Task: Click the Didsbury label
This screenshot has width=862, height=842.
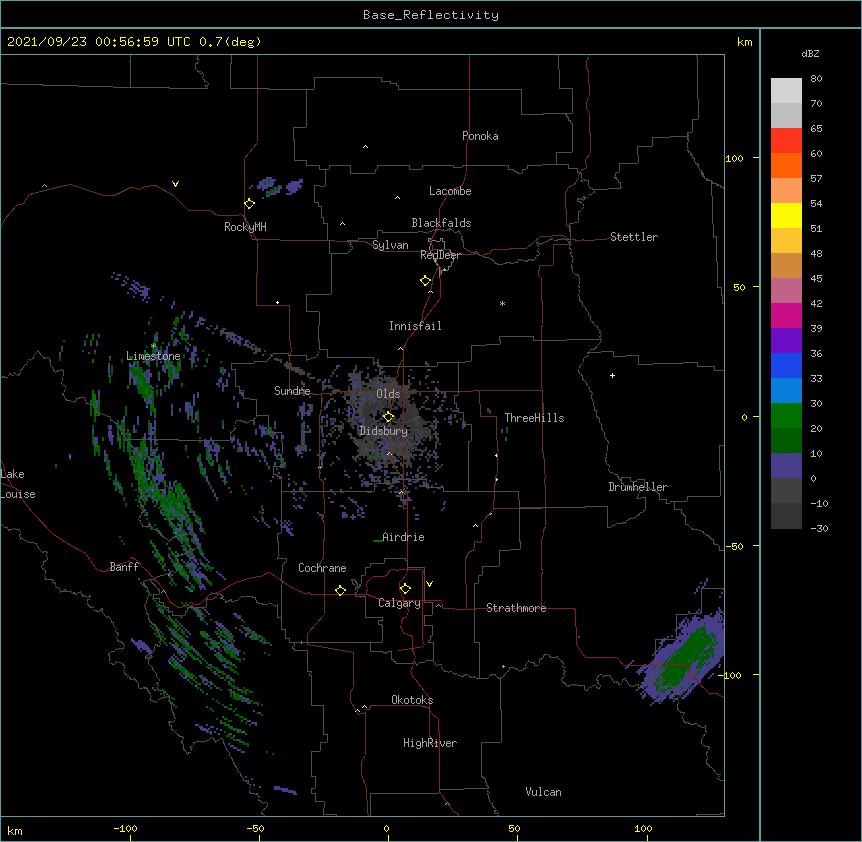Action: point(384,431)
